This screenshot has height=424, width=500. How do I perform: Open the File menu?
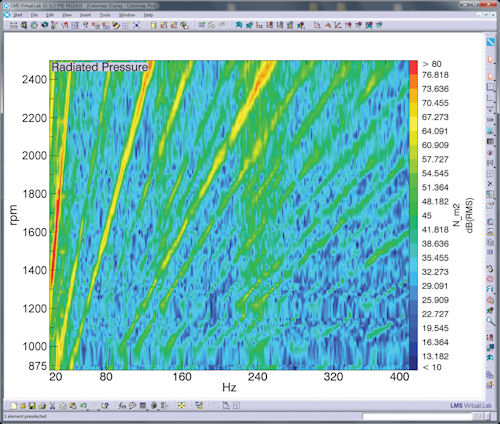[34, 15]
